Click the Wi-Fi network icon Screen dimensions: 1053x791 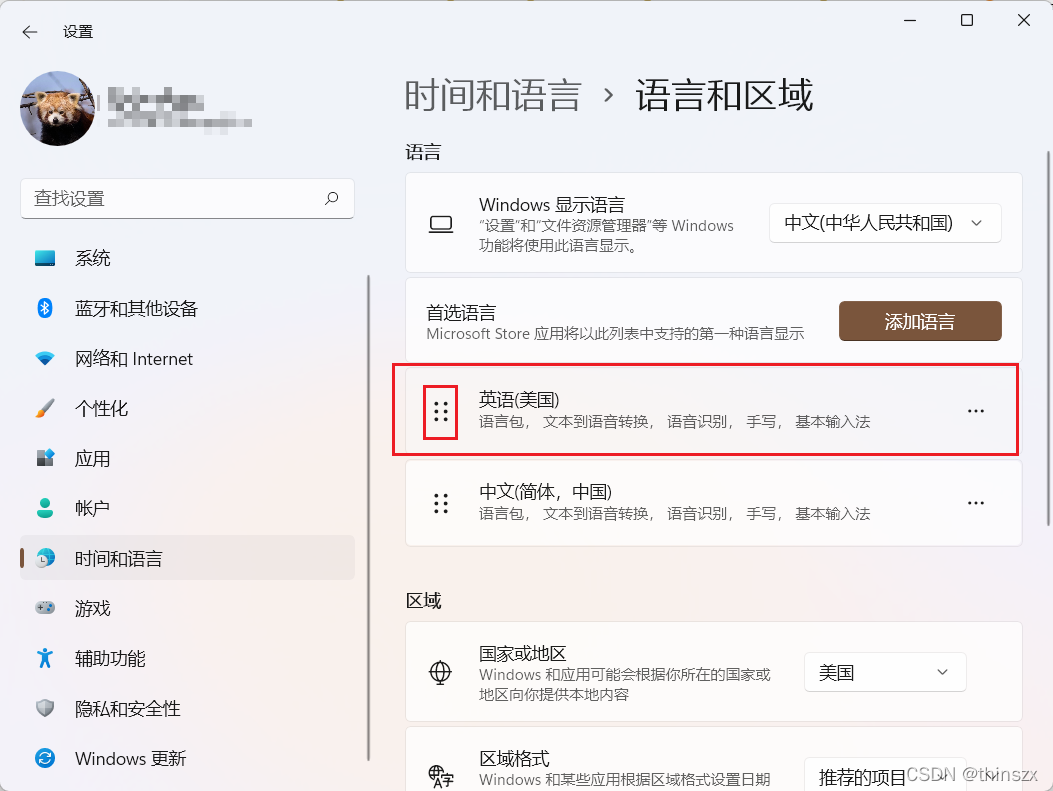45,359
